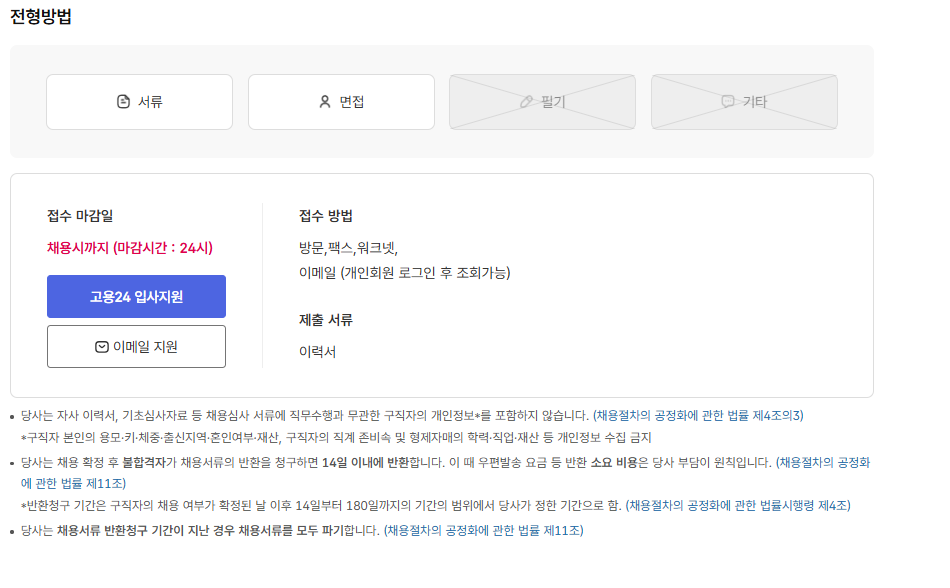Select the 면접 screening method box

click(x=341, y=102)
